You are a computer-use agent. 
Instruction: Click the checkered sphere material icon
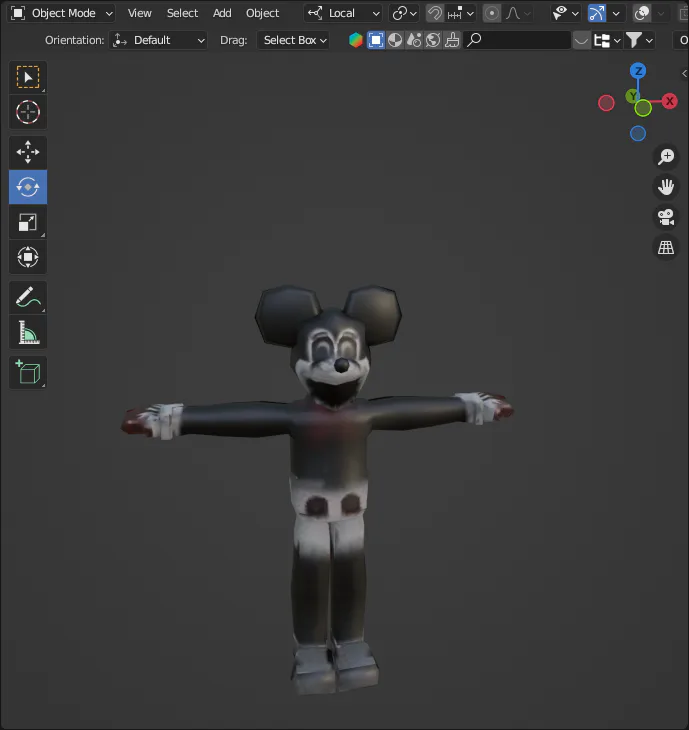click(395, 41)
